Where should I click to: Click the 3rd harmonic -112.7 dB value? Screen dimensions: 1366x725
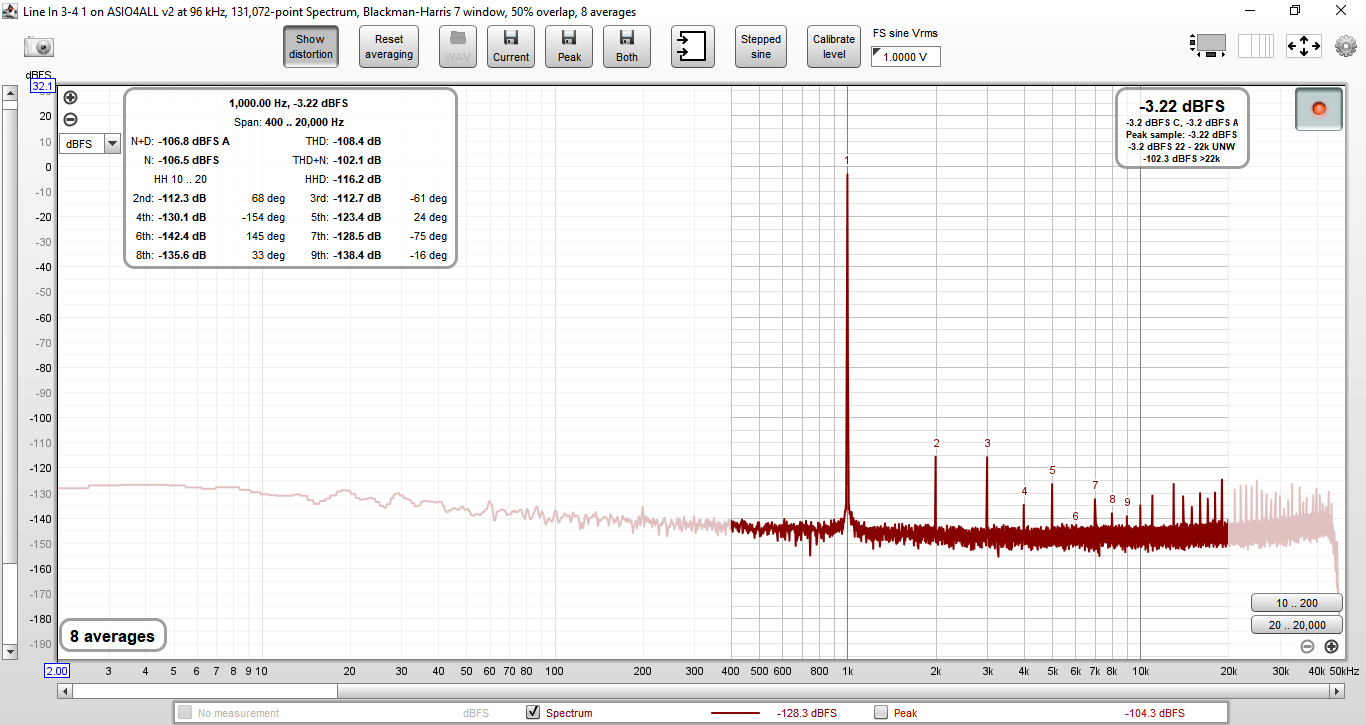(x=357, y=198)
